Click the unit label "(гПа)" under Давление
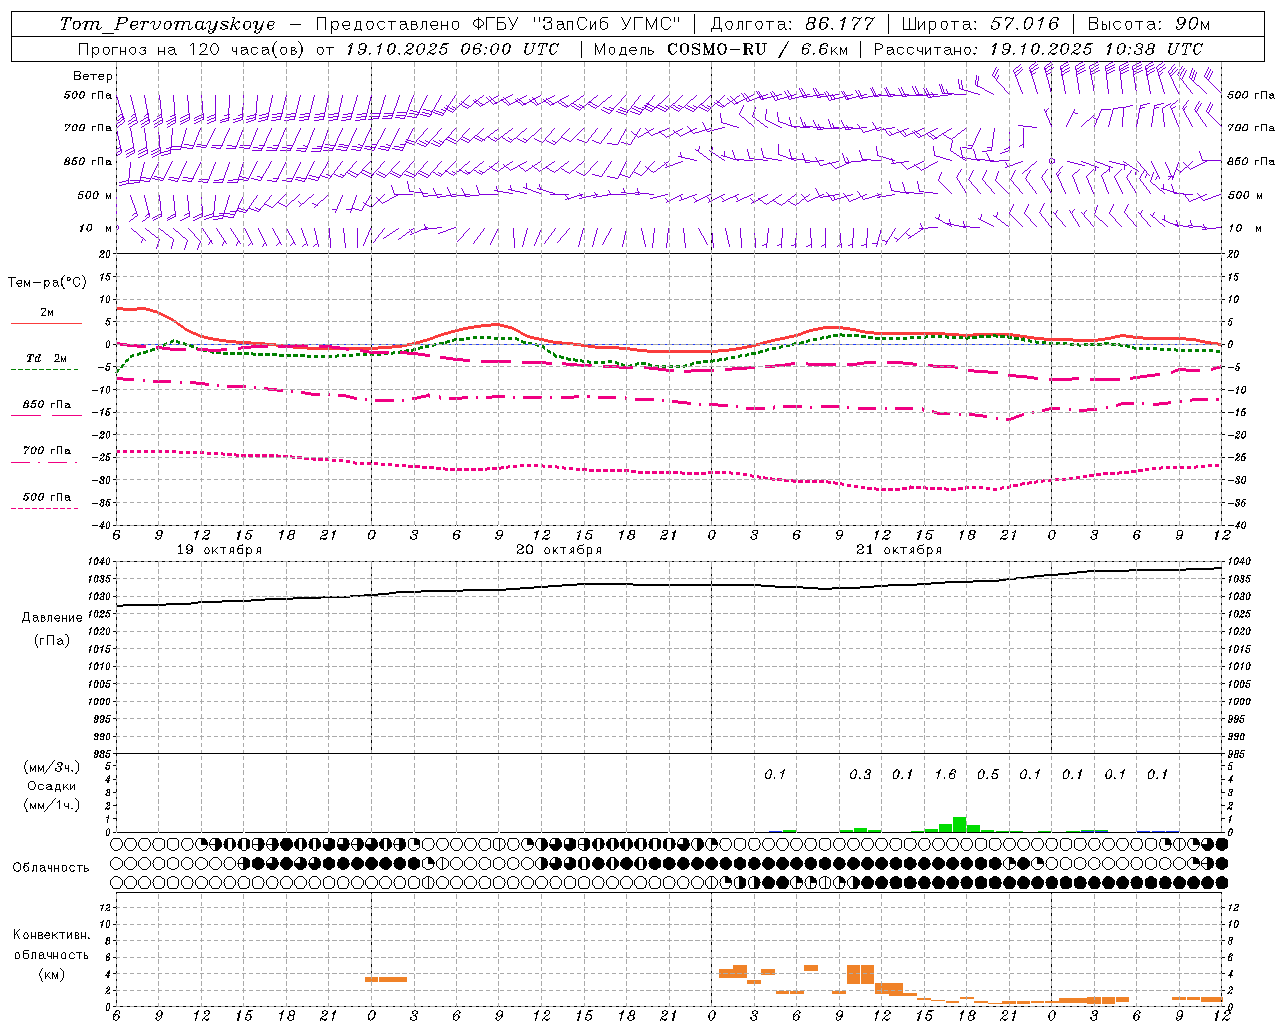The image size is (1280, 1024). (x=51, y=641)
